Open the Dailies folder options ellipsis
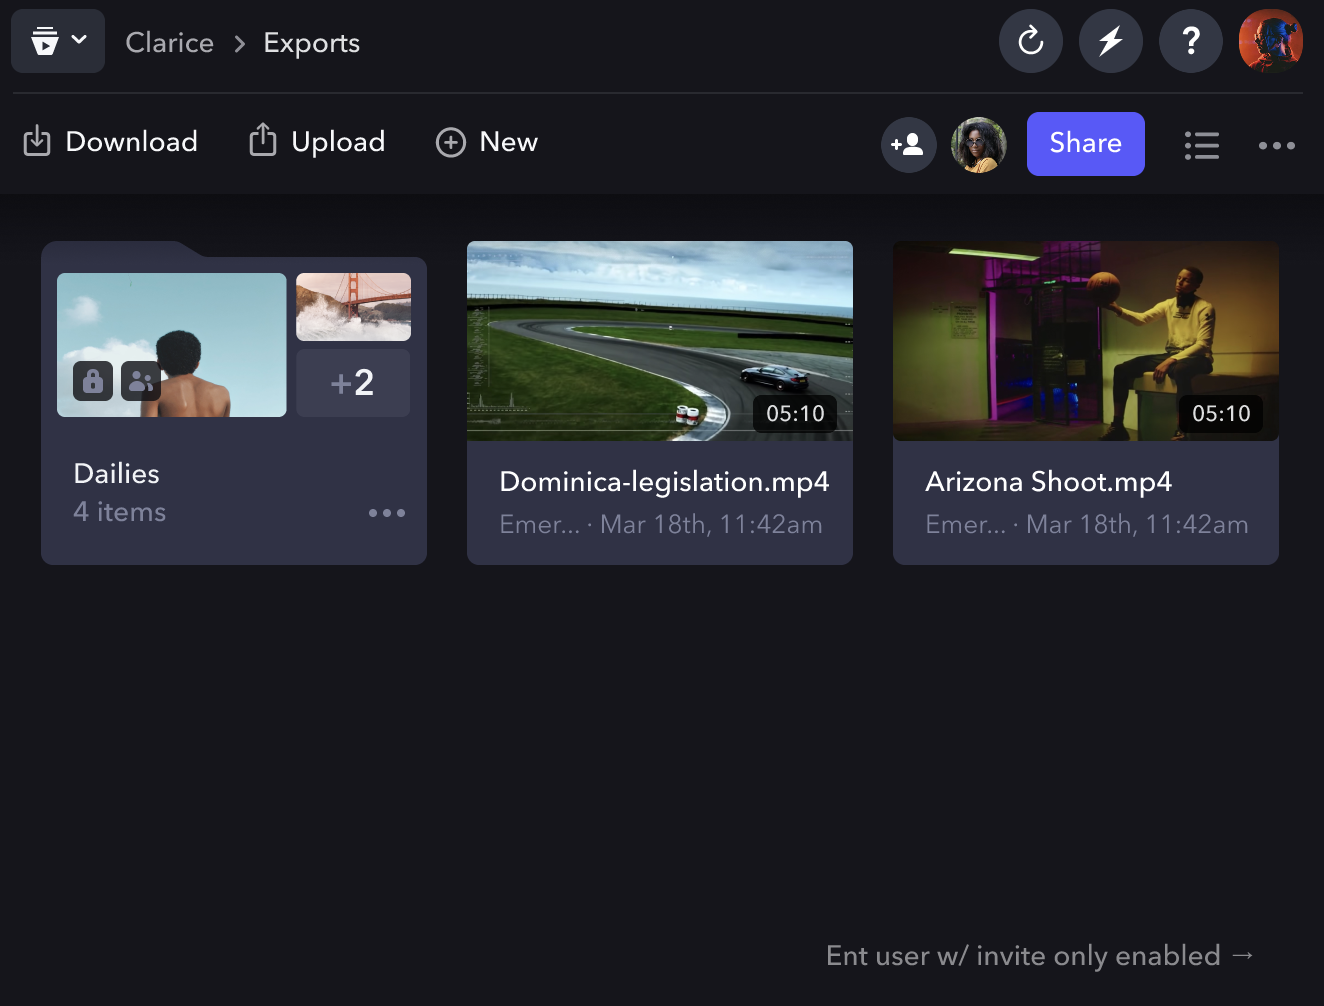1324x1006 pixels. 387,513
